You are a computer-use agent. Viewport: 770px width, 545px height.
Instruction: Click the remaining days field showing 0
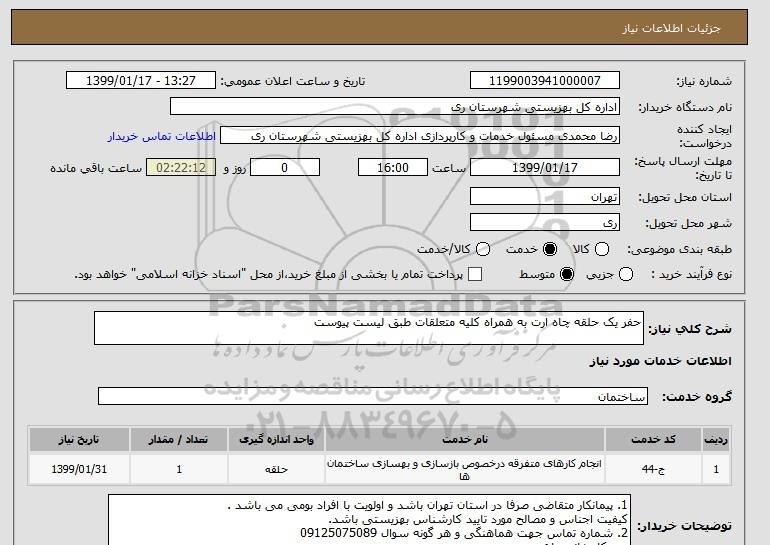click(x=285, y=167)
